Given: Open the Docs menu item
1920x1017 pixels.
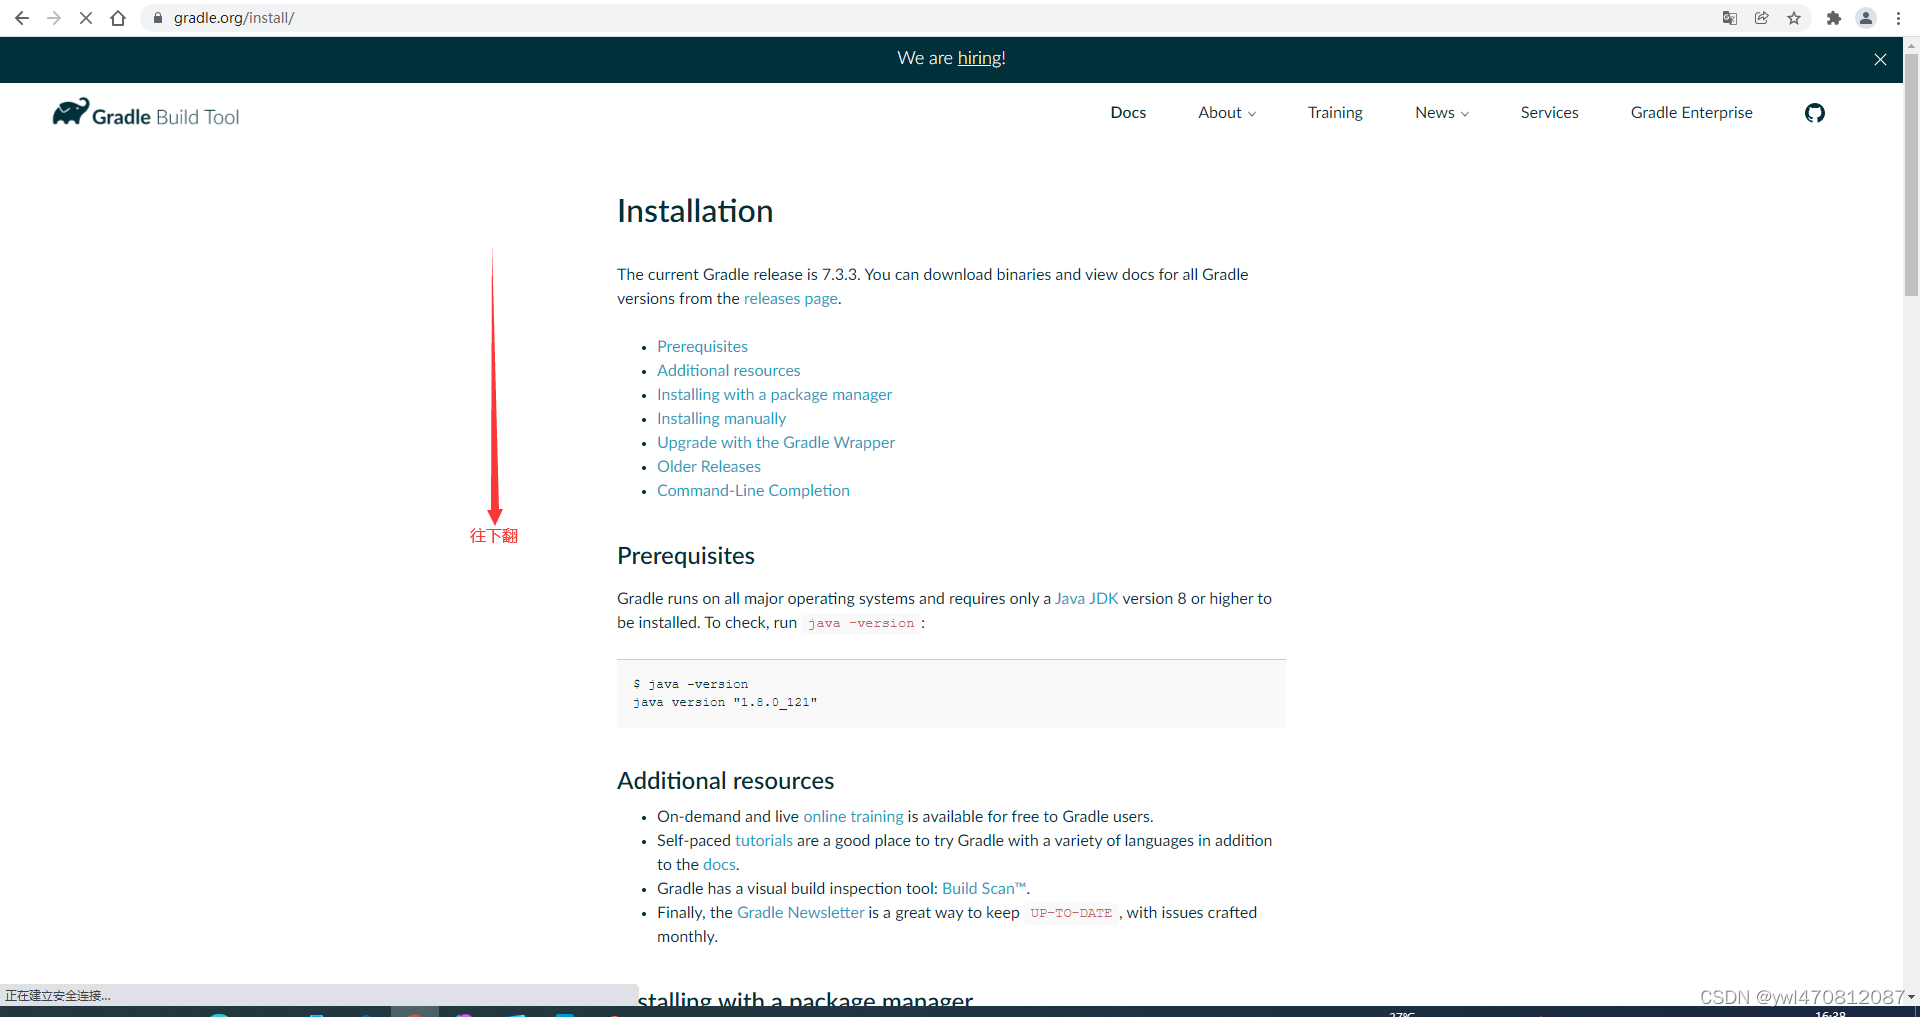Looking at the screenshot, I should click(x=1128, y=113).
